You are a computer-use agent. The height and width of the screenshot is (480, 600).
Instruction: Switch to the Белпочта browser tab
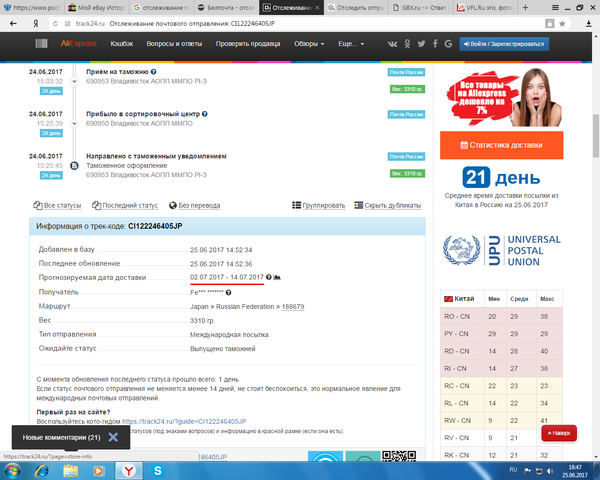227,8
